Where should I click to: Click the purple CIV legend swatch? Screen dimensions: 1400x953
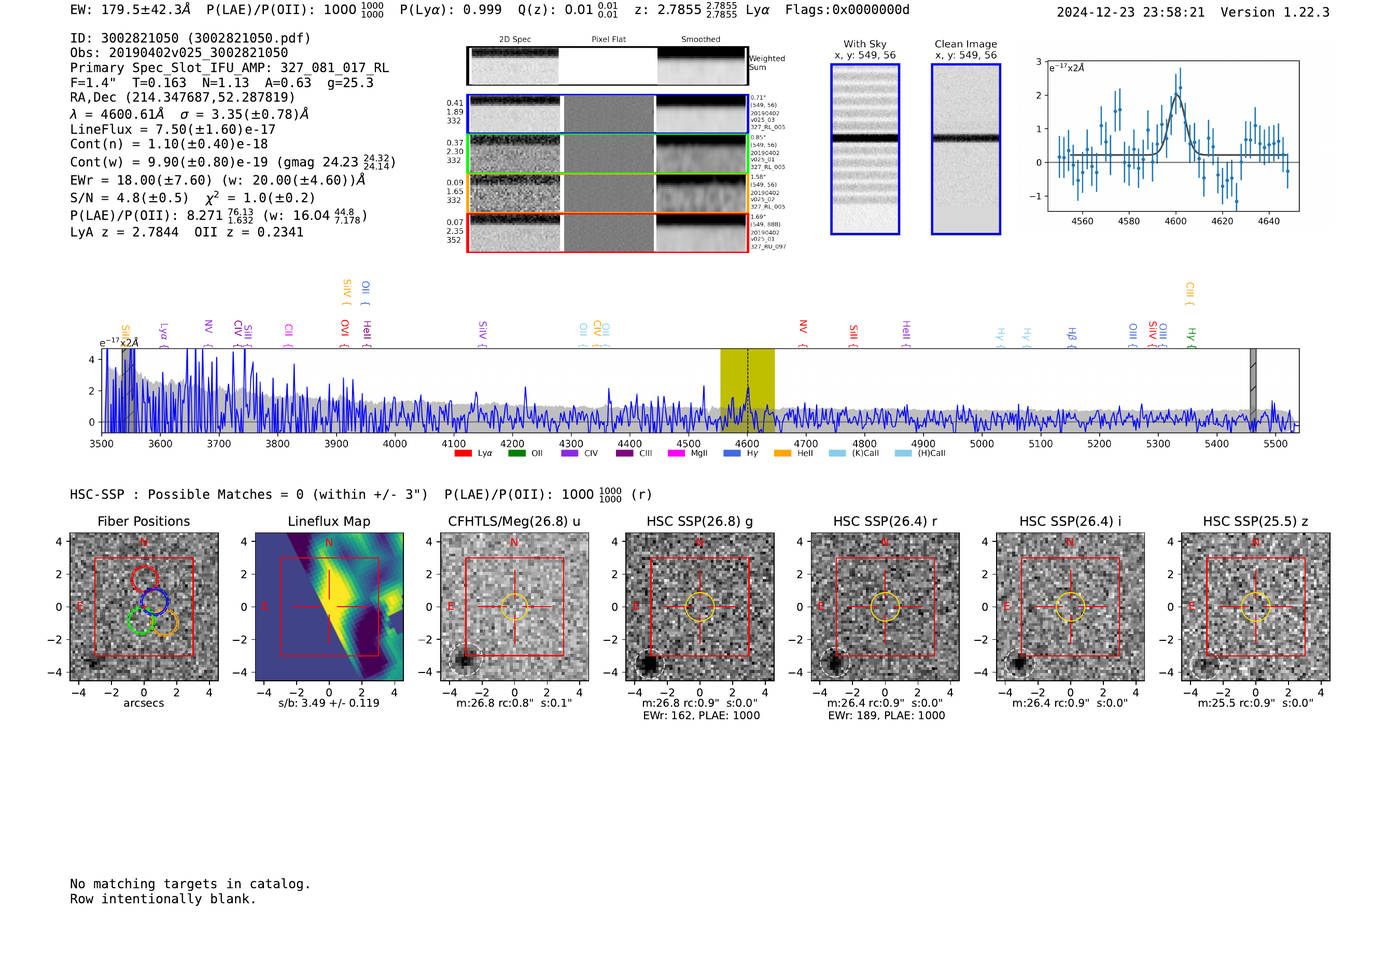[569, 453]
